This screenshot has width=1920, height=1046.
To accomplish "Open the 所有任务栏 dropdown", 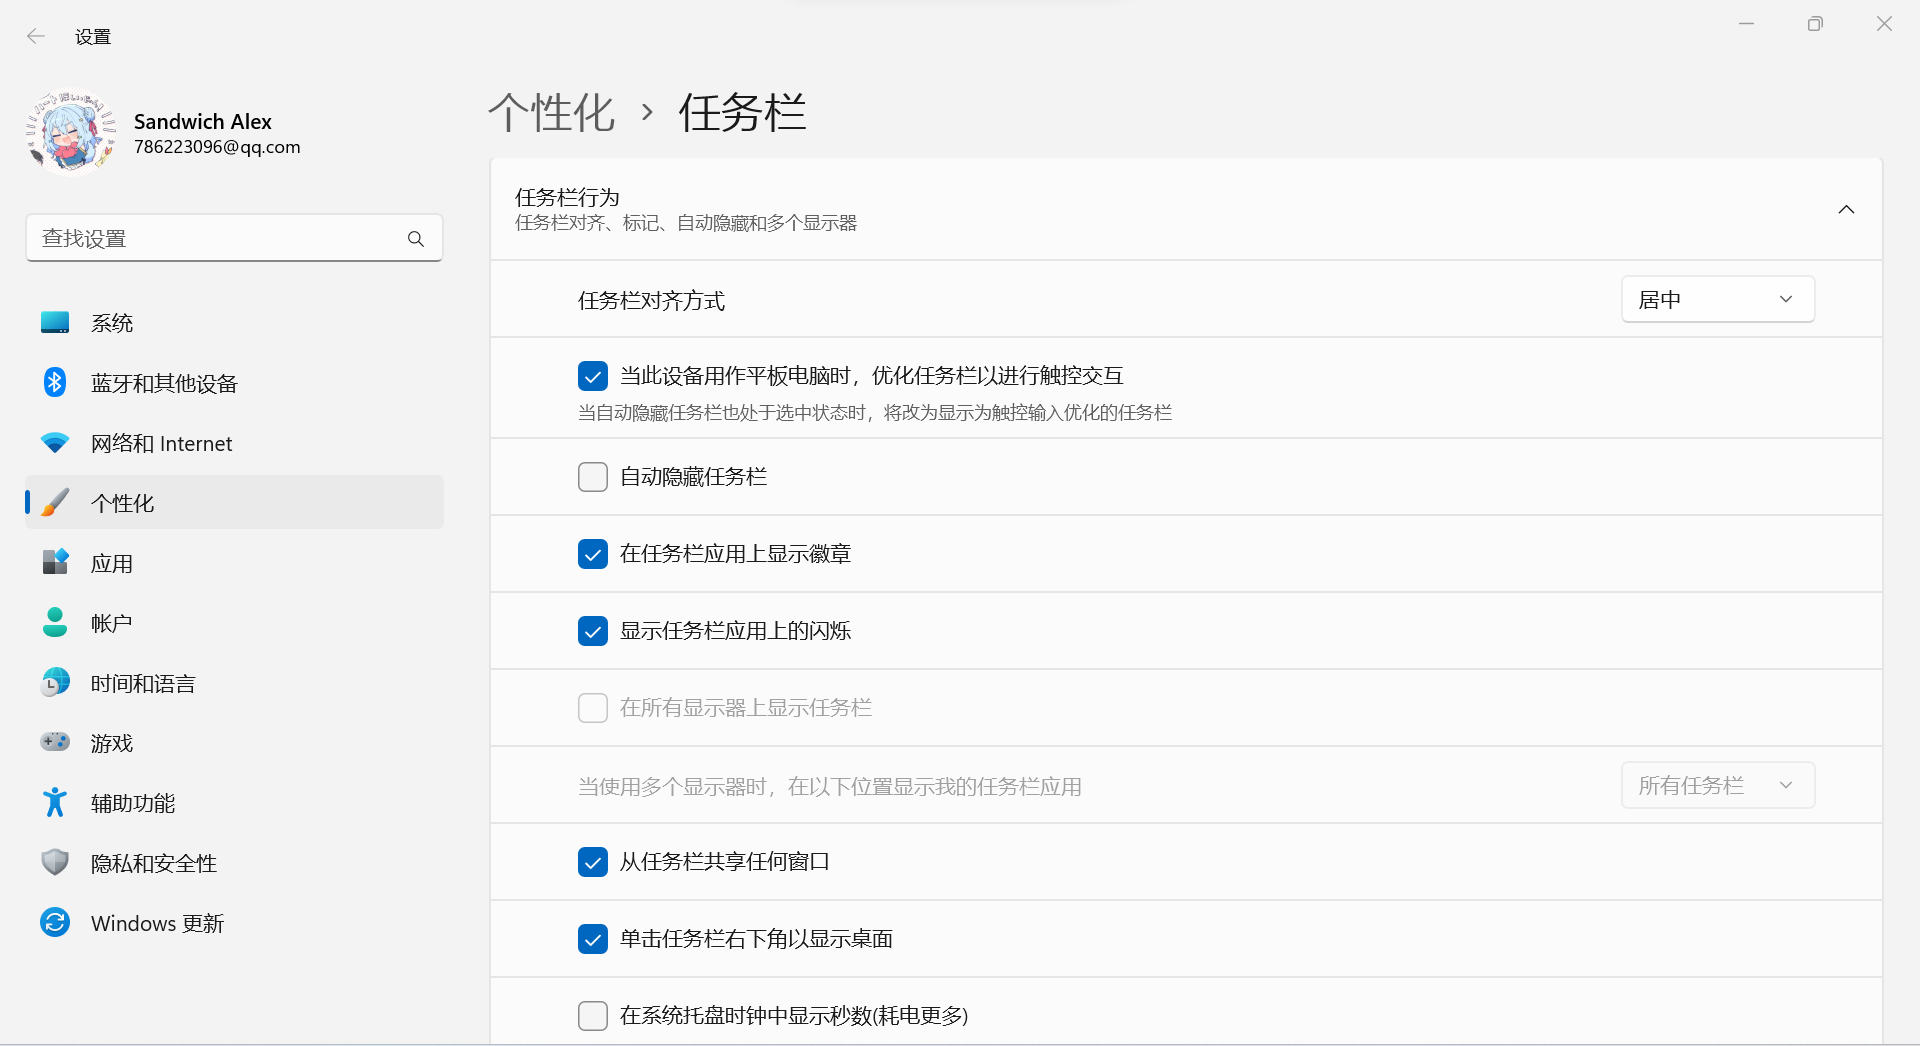I will pos(1716,785).
